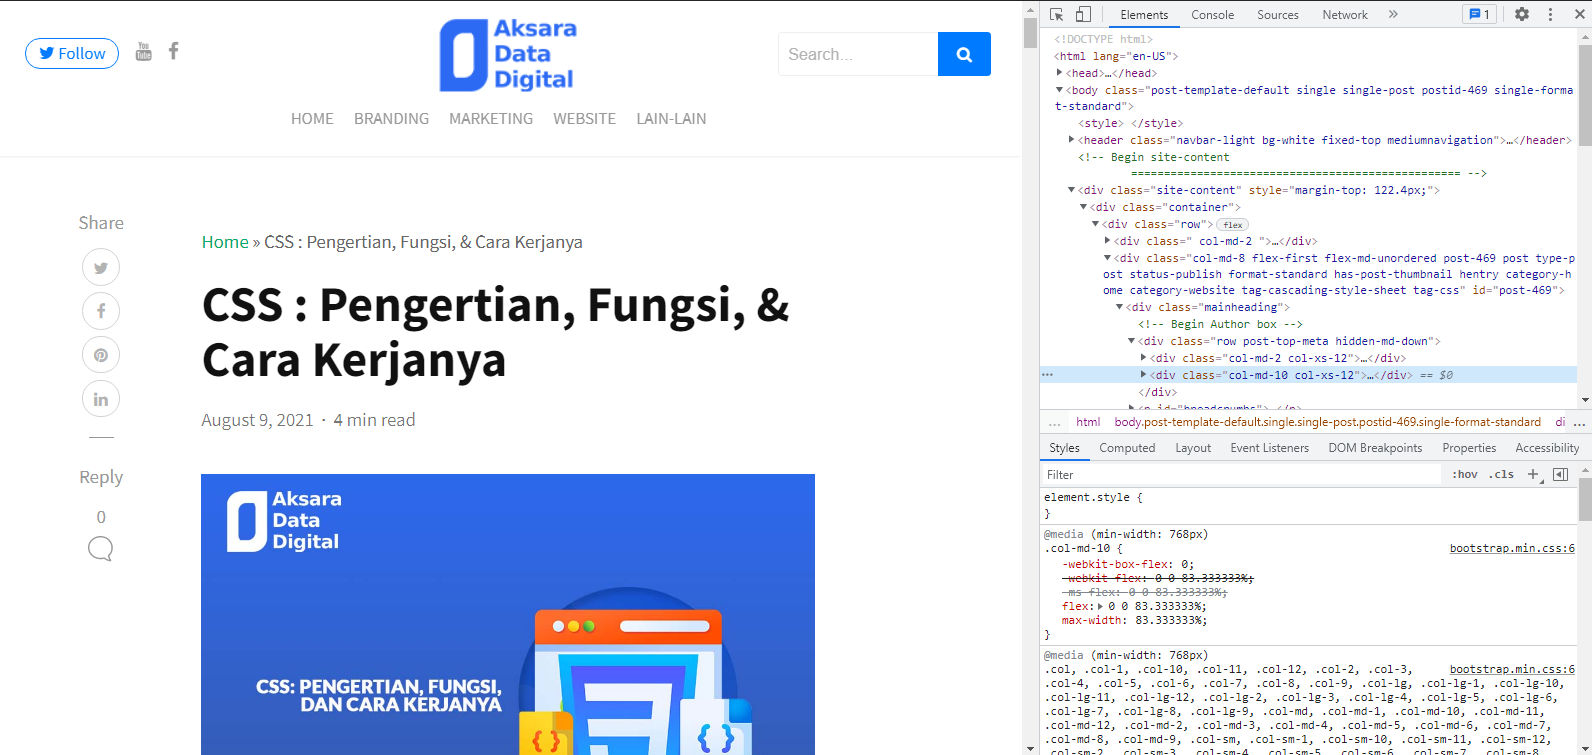
Task: Open the DevTools three-dot customize menu
Action: click(x=1551, y=14)
